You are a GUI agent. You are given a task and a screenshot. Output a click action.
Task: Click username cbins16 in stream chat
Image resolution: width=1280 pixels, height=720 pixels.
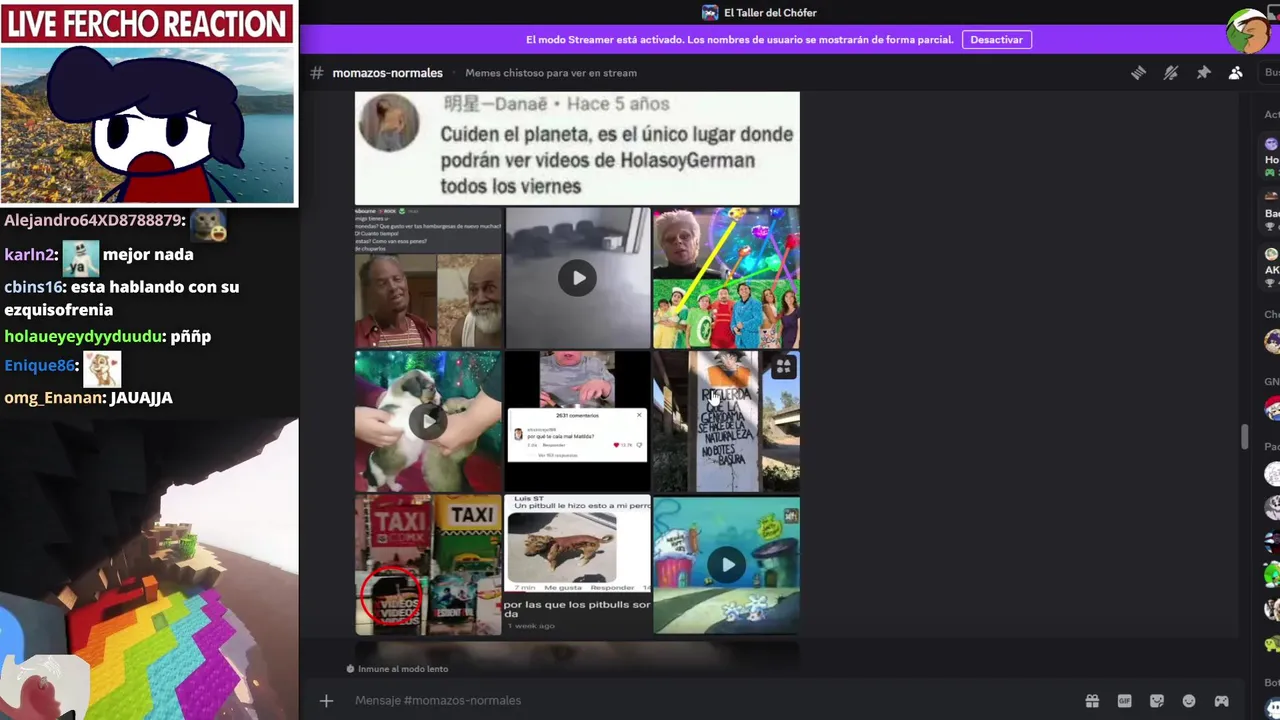tap(35, 287)
